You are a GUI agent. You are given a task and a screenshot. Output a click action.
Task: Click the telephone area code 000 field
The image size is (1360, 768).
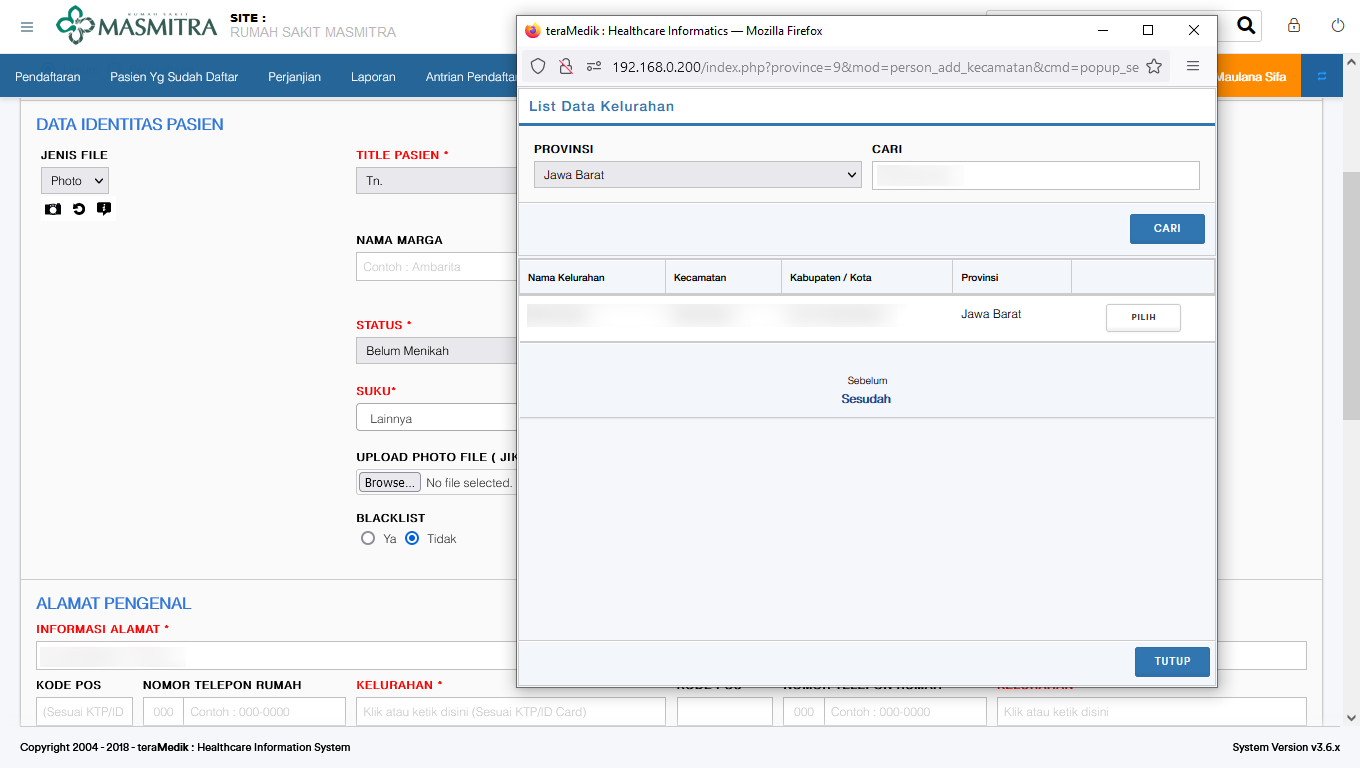pyautogui.click(x=163, y=712)
